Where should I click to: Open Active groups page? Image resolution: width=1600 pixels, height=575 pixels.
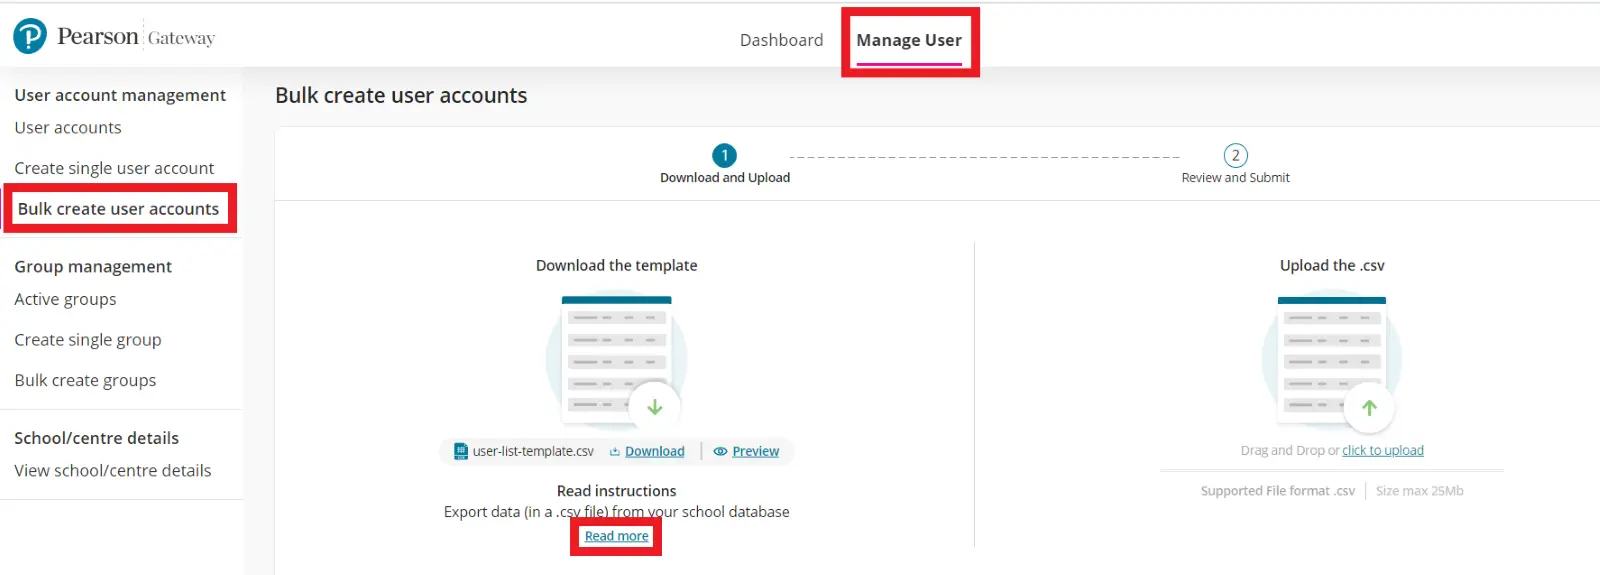click(65, 300)
